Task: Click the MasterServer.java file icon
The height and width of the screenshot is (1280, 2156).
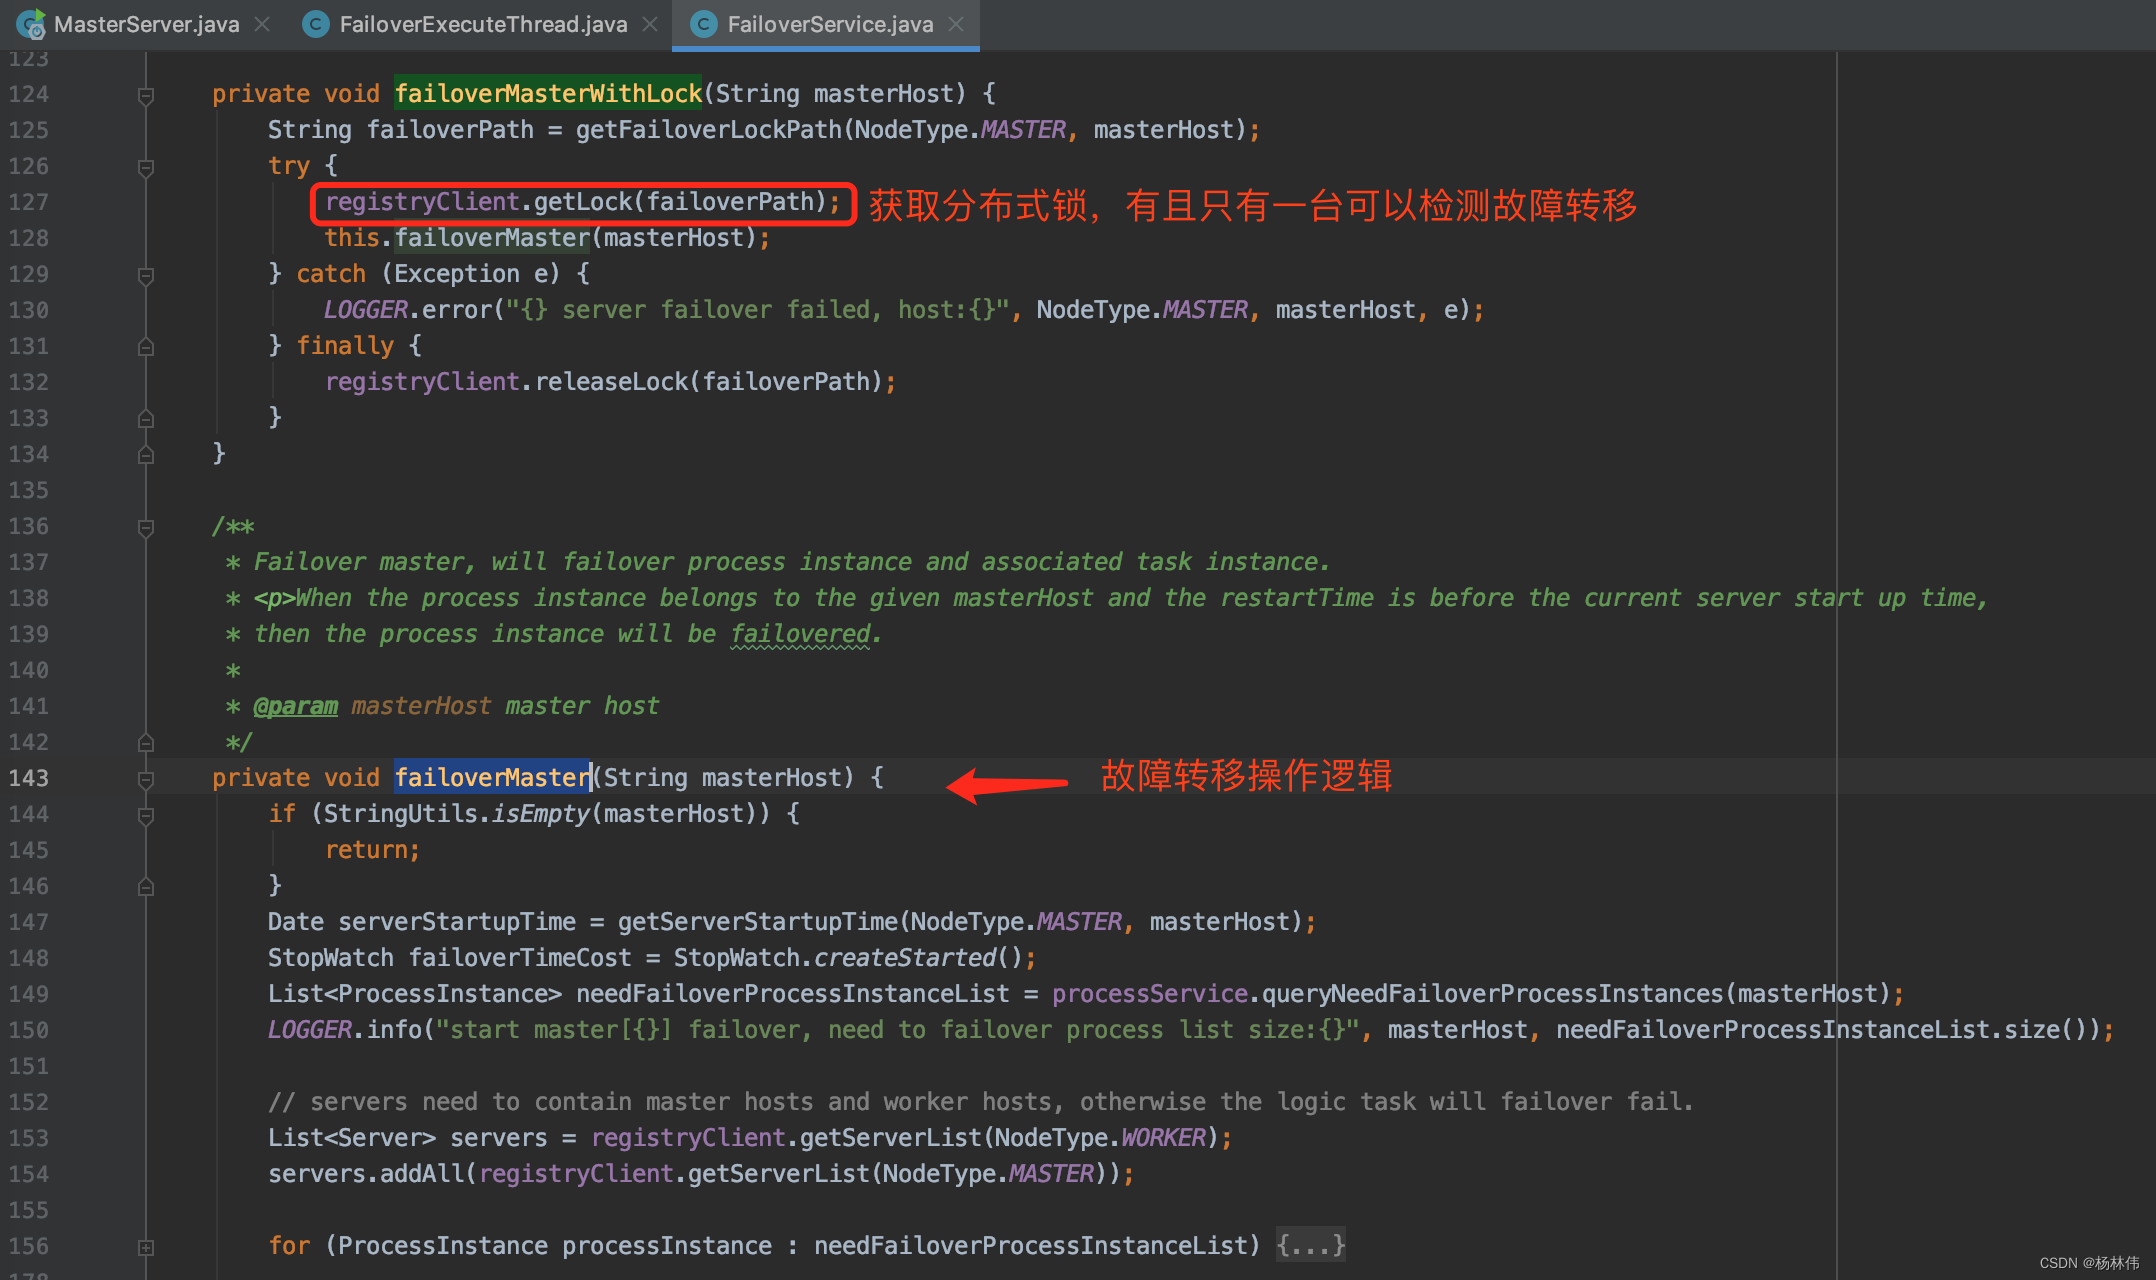Action: 30,24
